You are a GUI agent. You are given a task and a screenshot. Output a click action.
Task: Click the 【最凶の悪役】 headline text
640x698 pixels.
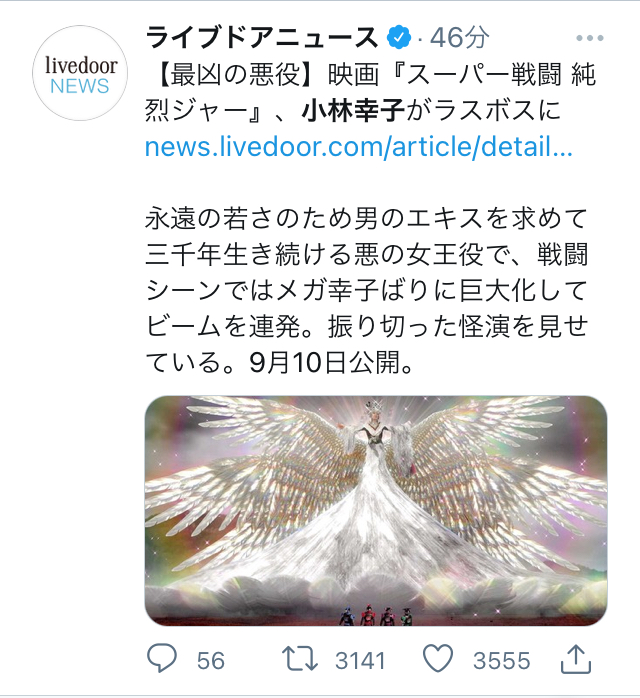[236, 74]
